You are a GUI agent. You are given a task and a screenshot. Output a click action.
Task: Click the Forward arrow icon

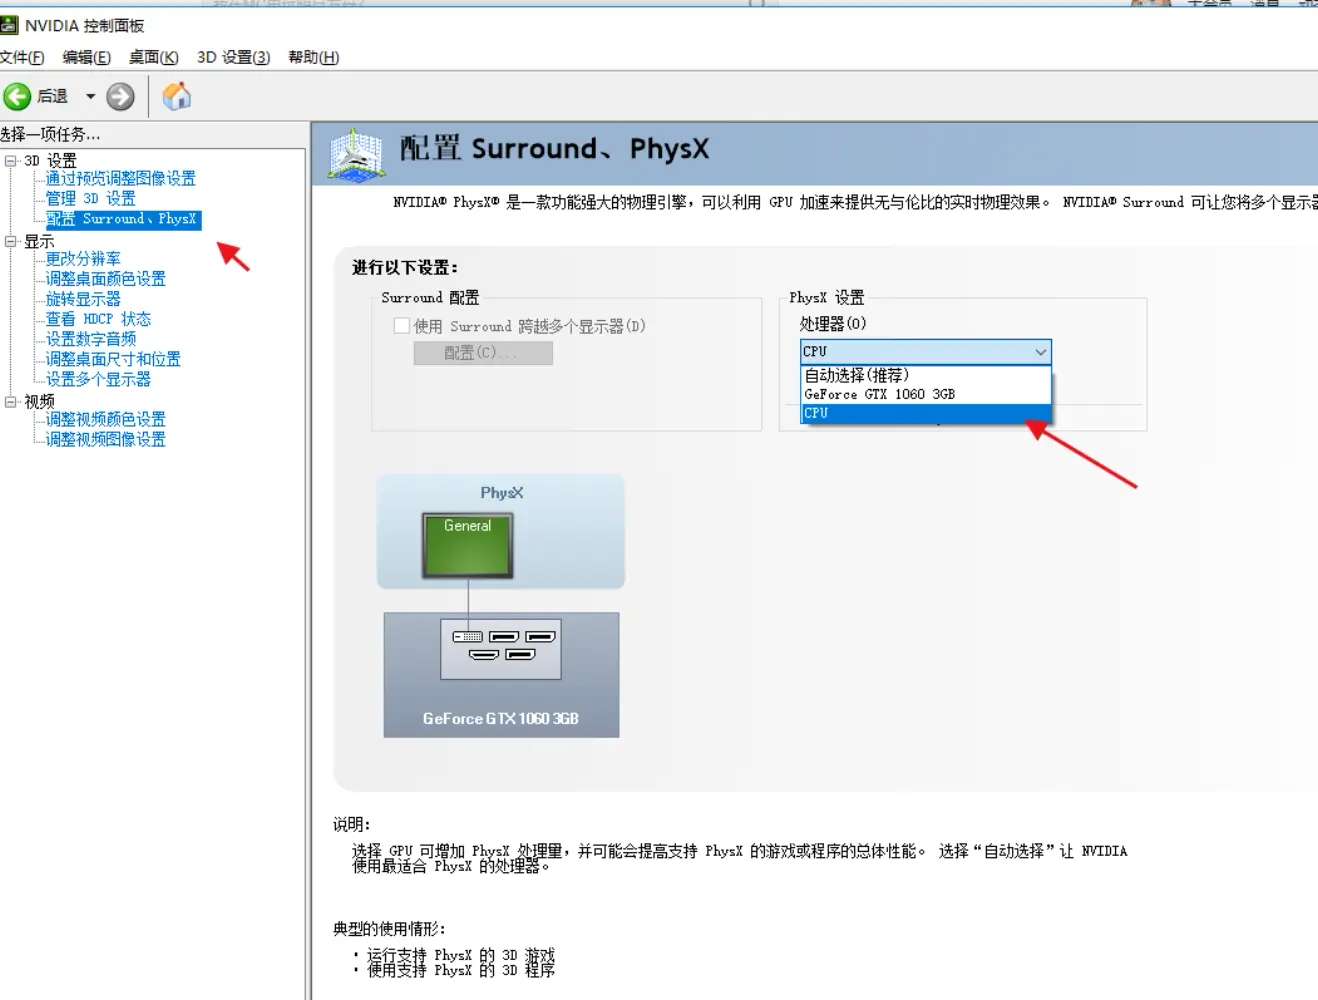(120, 96)
